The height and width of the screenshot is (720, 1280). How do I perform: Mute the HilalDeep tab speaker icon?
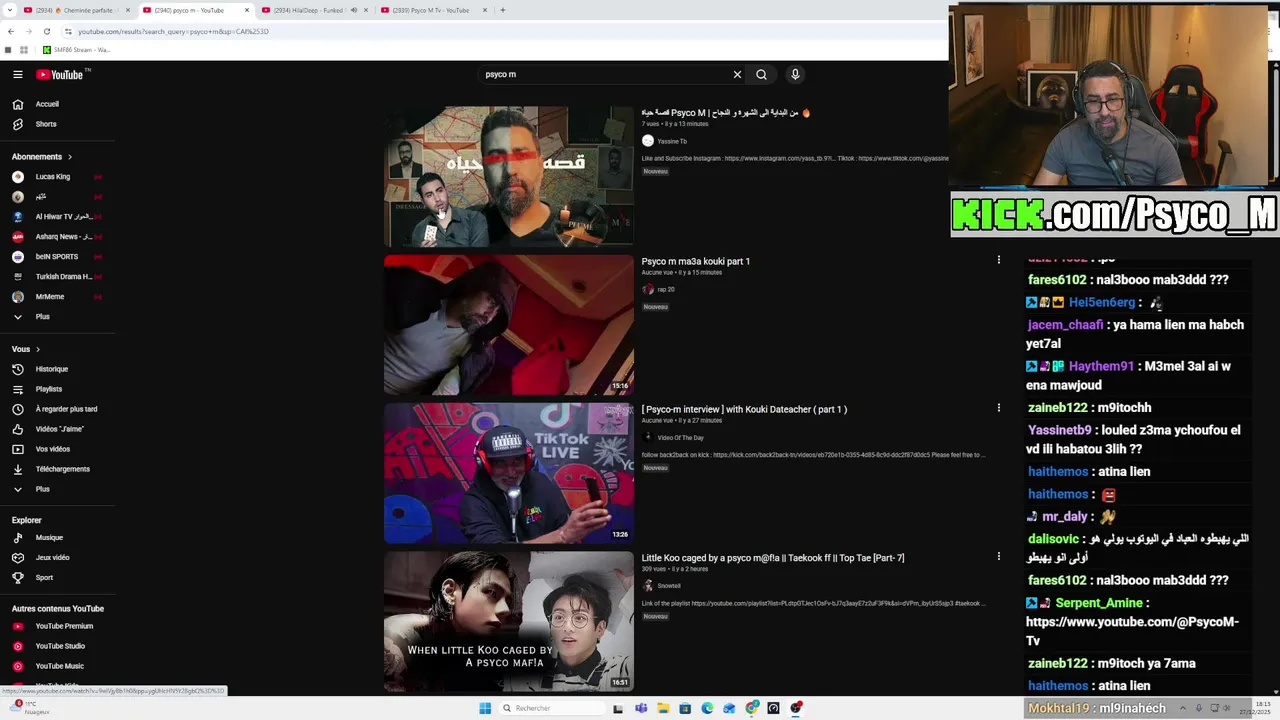point(353,10)
